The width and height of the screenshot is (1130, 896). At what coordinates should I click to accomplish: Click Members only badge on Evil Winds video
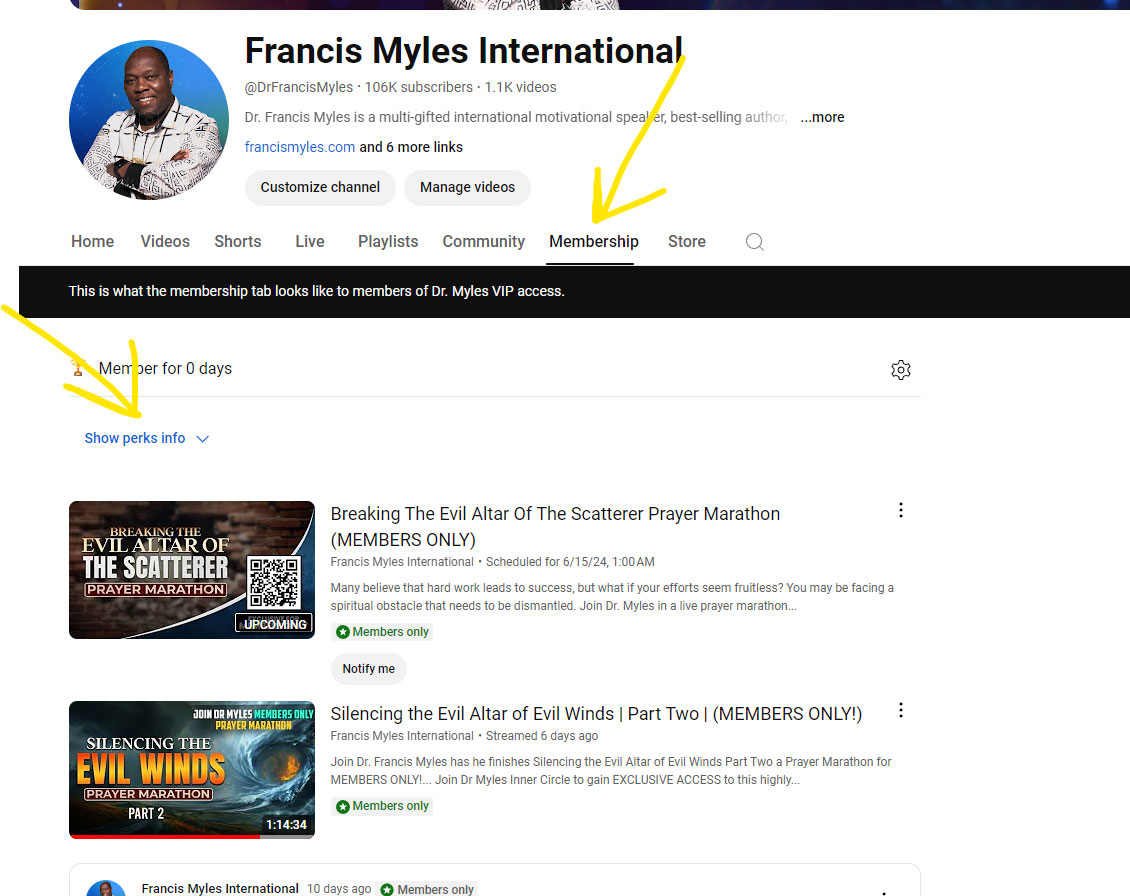(382, 806)
